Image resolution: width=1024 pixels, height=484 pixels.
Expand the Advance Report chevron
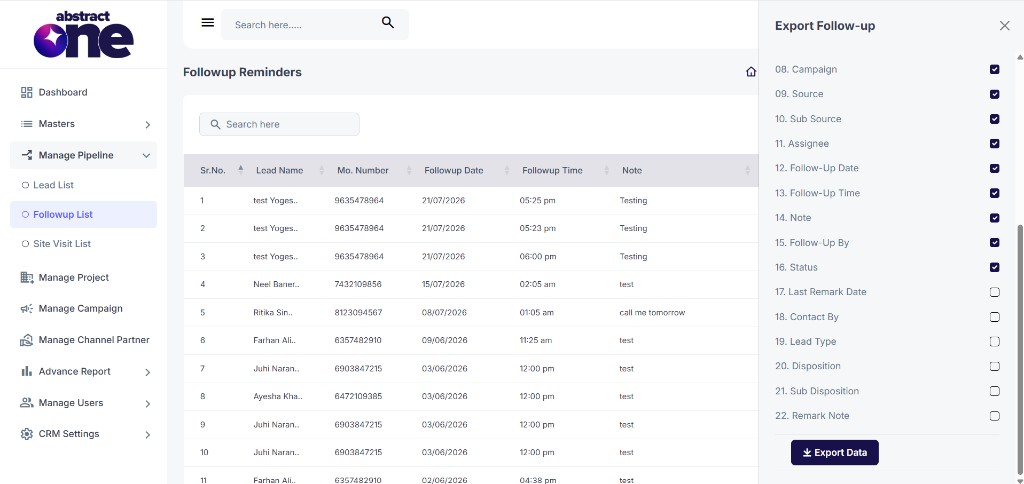point(148,372)
